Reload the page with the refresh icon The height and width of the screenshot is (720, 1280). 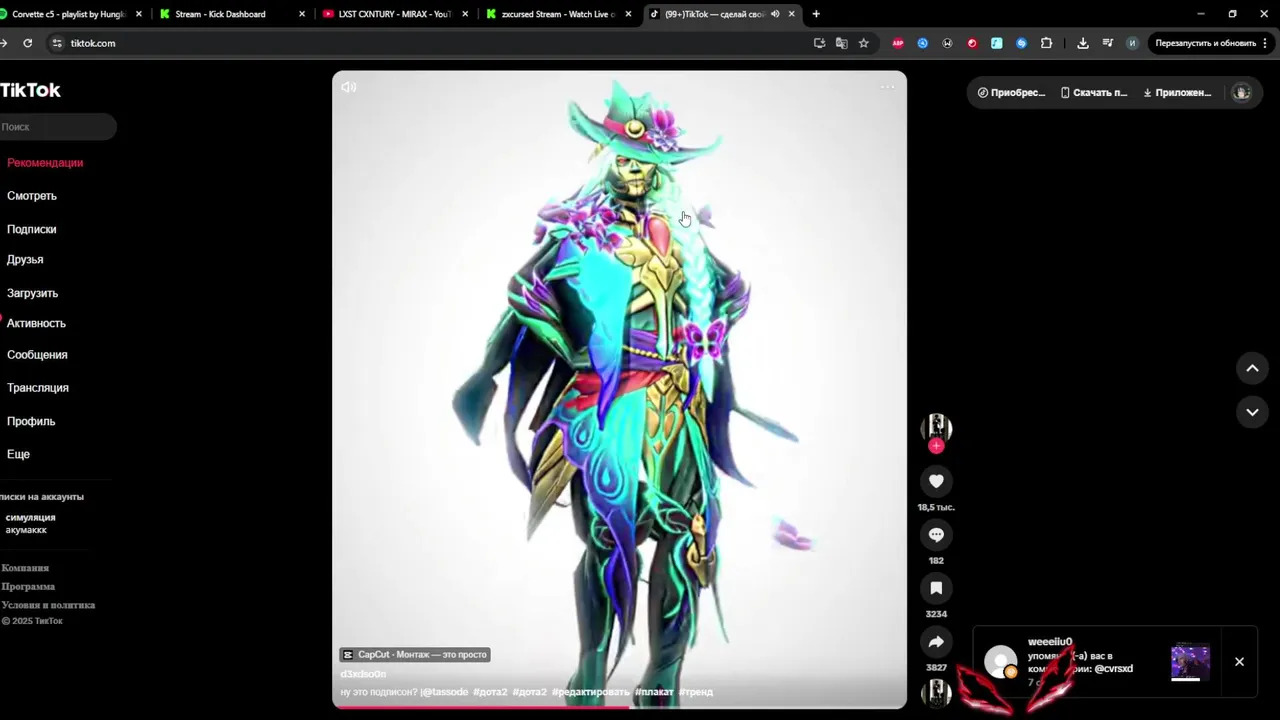point(28,43)
